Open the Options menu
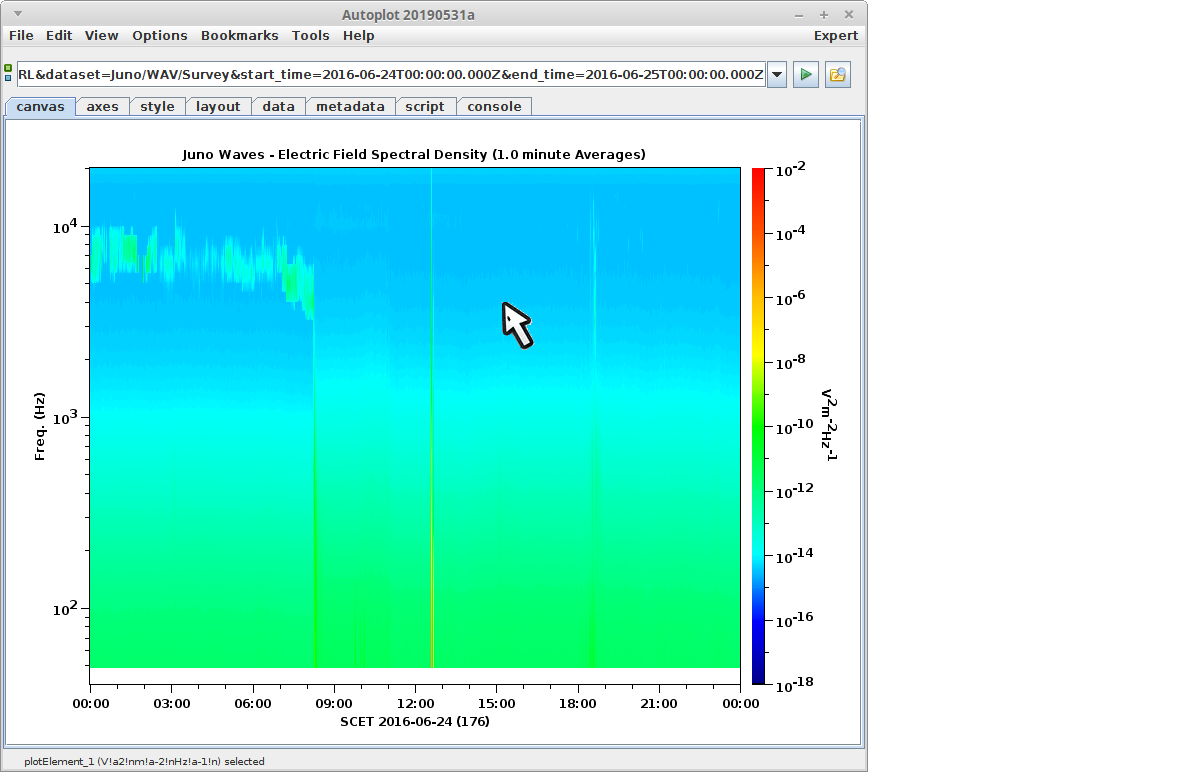The width and height of the screenshot is (1197, 772). [x=160, y=36]
